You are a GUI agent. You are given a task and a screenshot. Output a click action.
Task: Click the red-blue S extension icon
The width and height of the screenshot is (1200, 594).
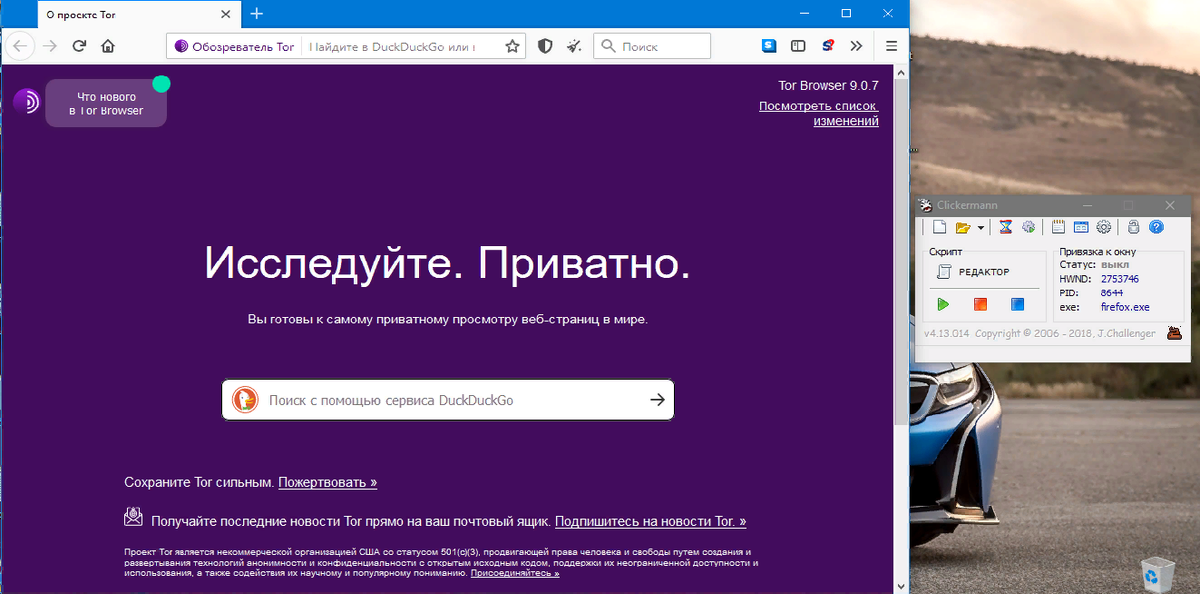(828, 46)
